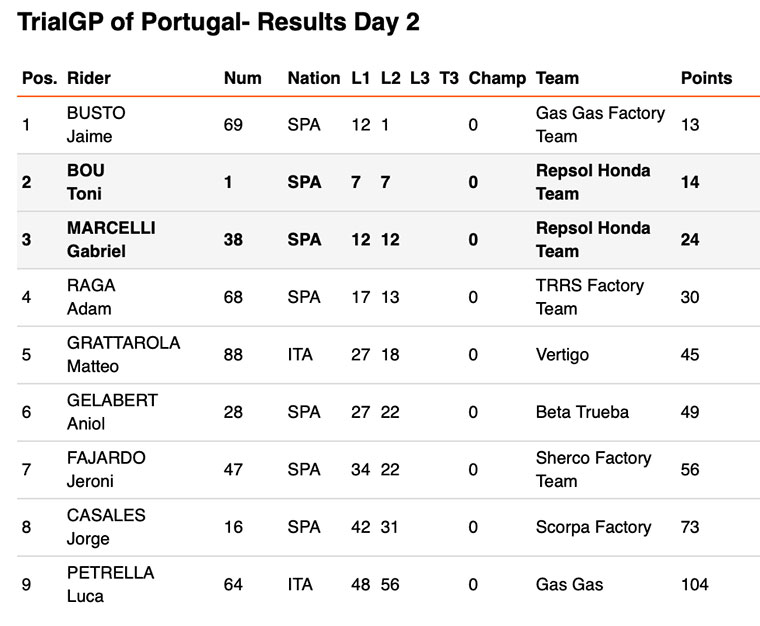
Task: Click the Pos. column header
Action: [x=40, y=78]
